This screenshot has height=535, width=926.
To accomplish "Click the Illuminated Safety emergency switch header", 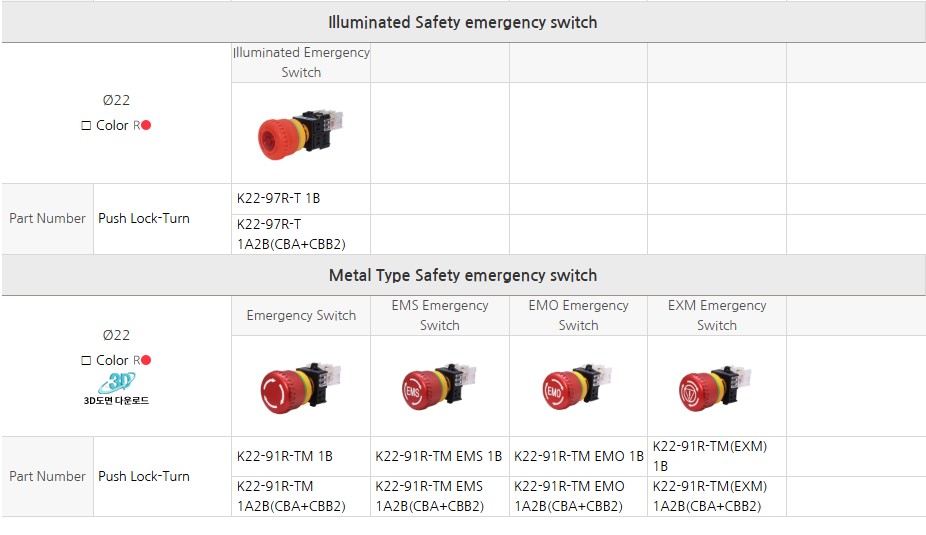I will coord(463,21).
